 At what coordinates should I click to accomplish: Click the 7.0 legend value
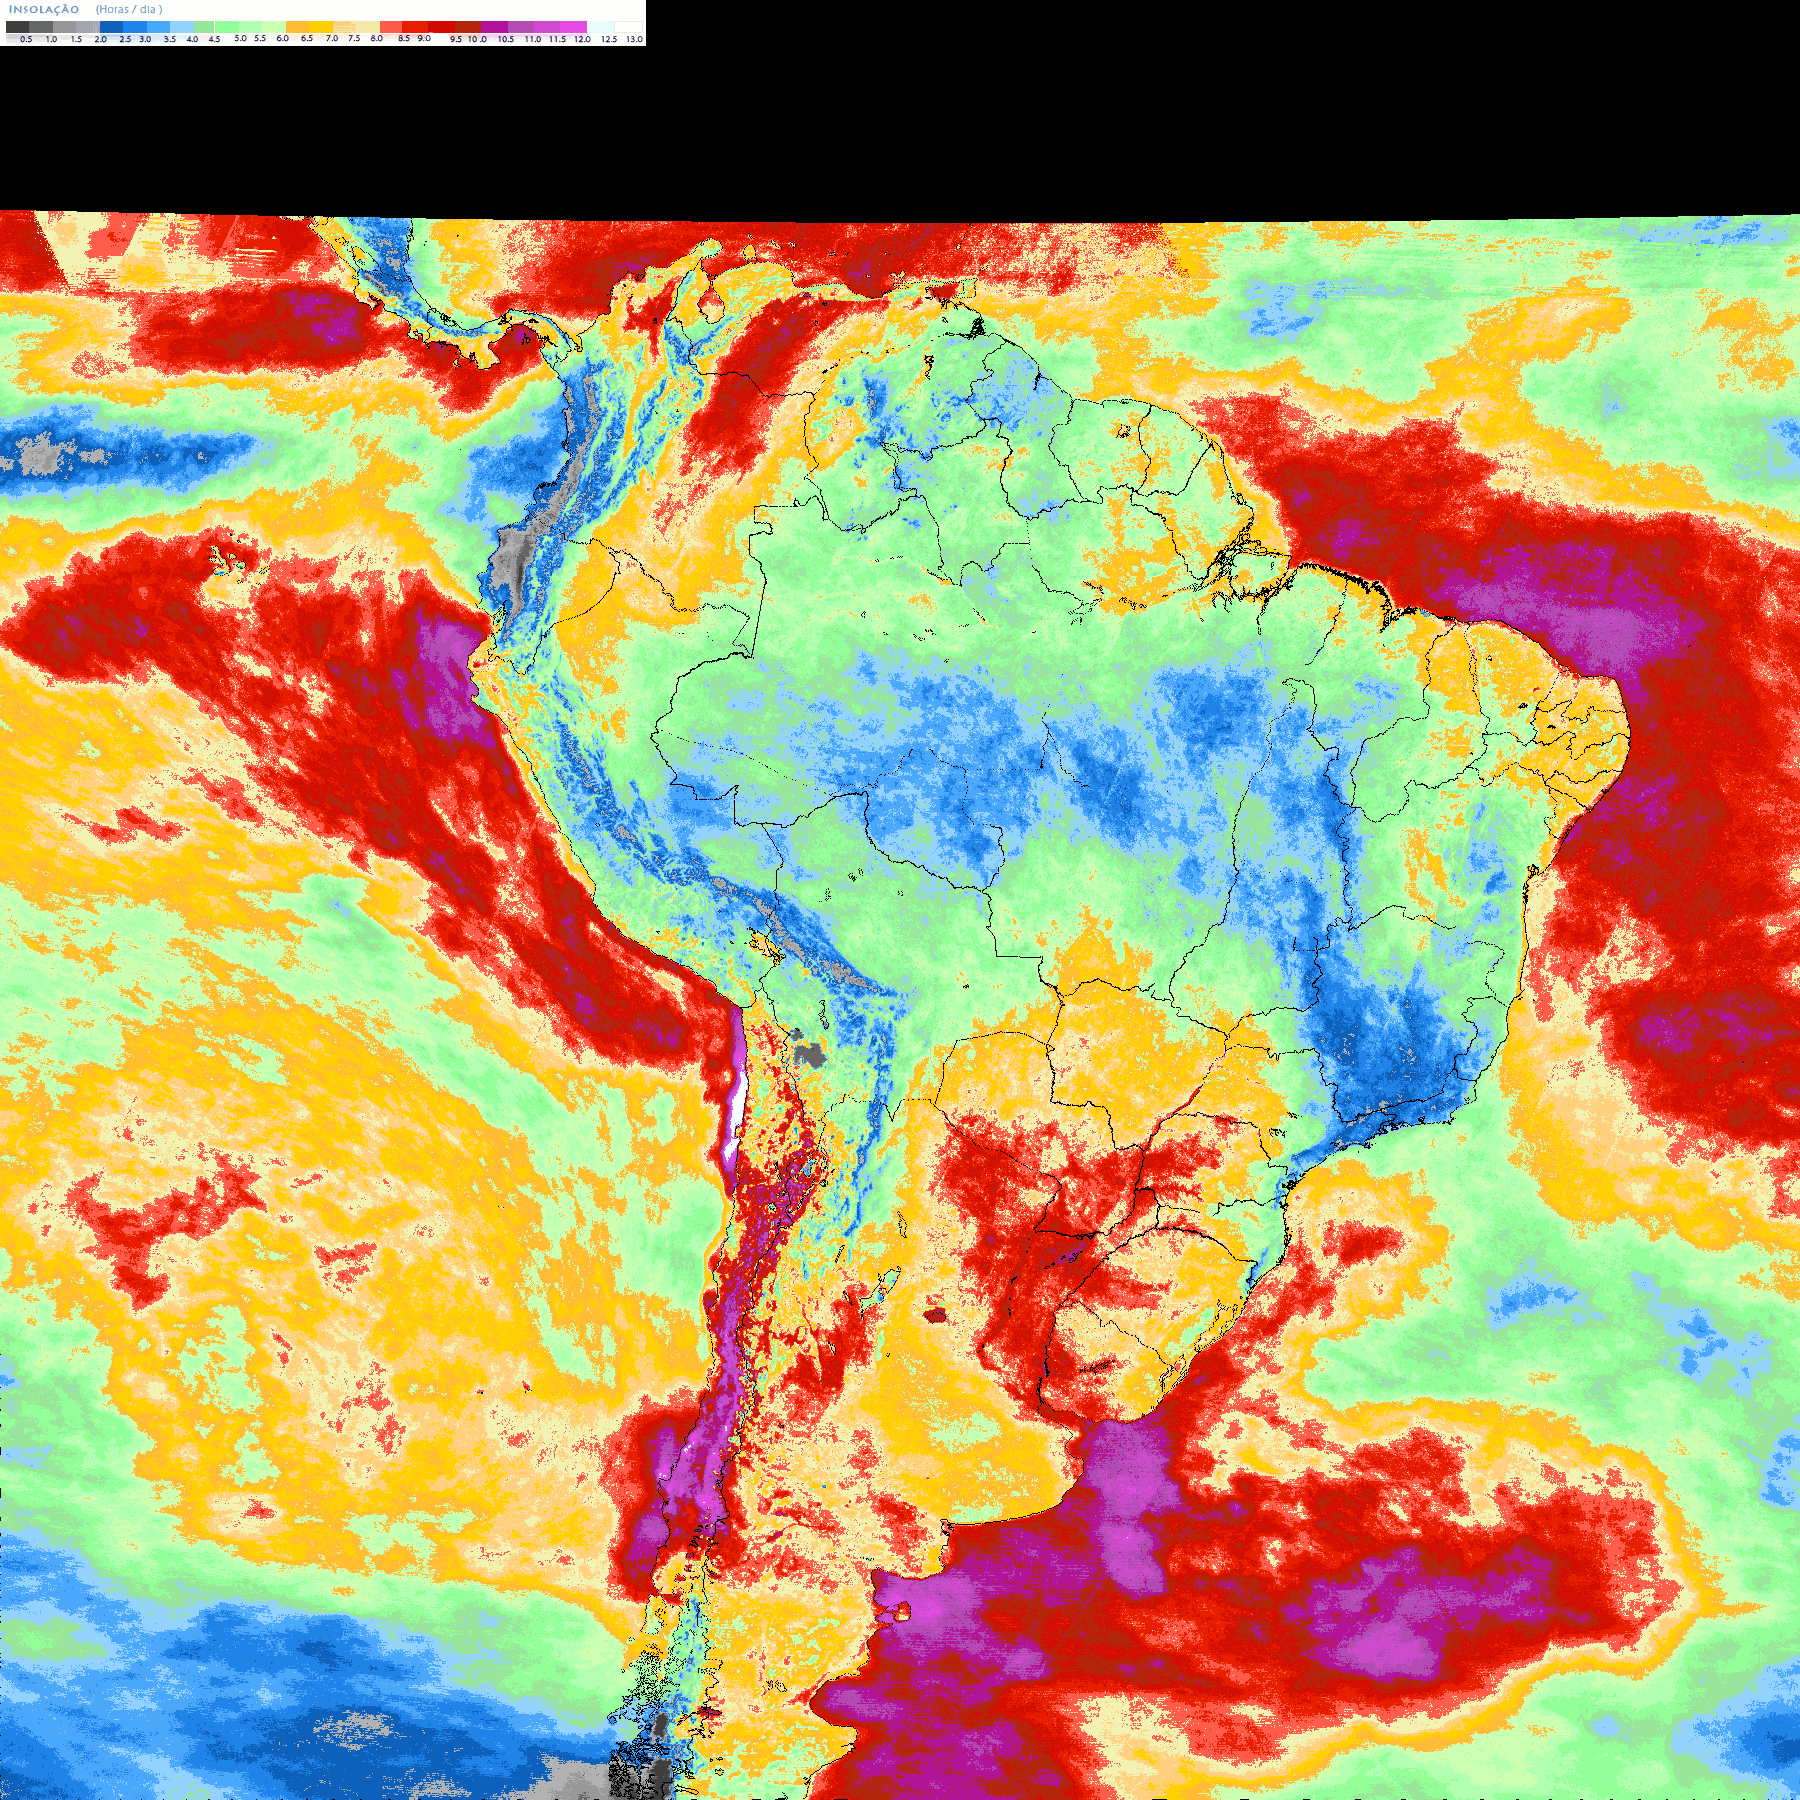click(332, 38)
